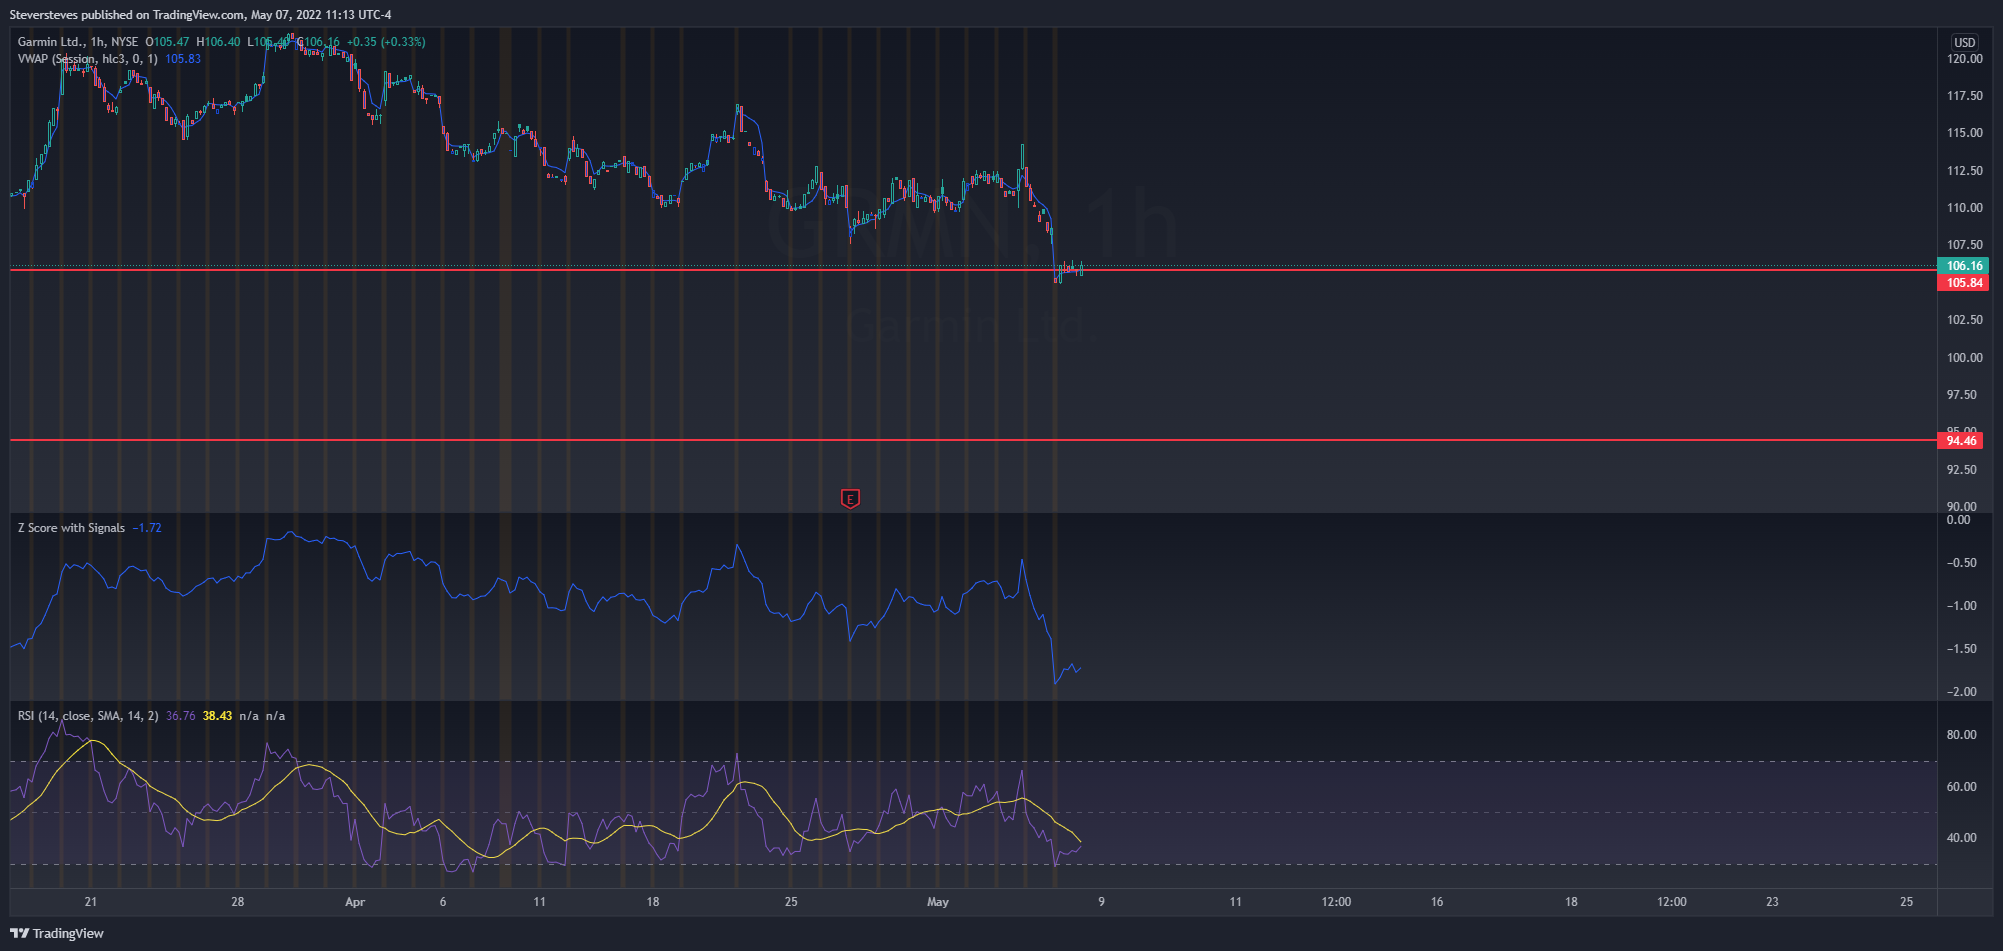Click the Garmin Ltd., 1h, NYSE symbol title
The width and height of the screenshot is (2003, 951).
click(78, 42)
